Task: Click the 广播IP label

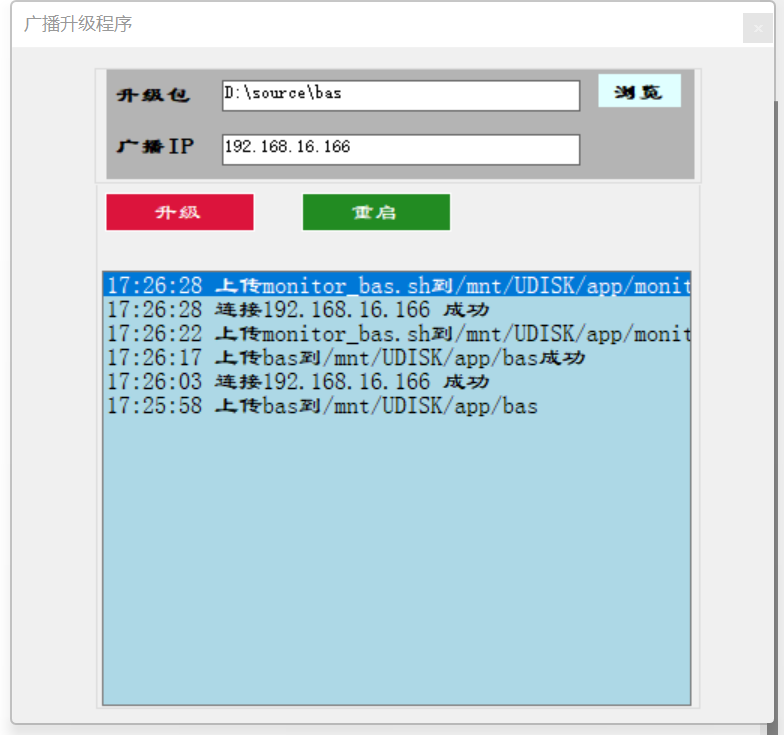Action: coord(156,147)
